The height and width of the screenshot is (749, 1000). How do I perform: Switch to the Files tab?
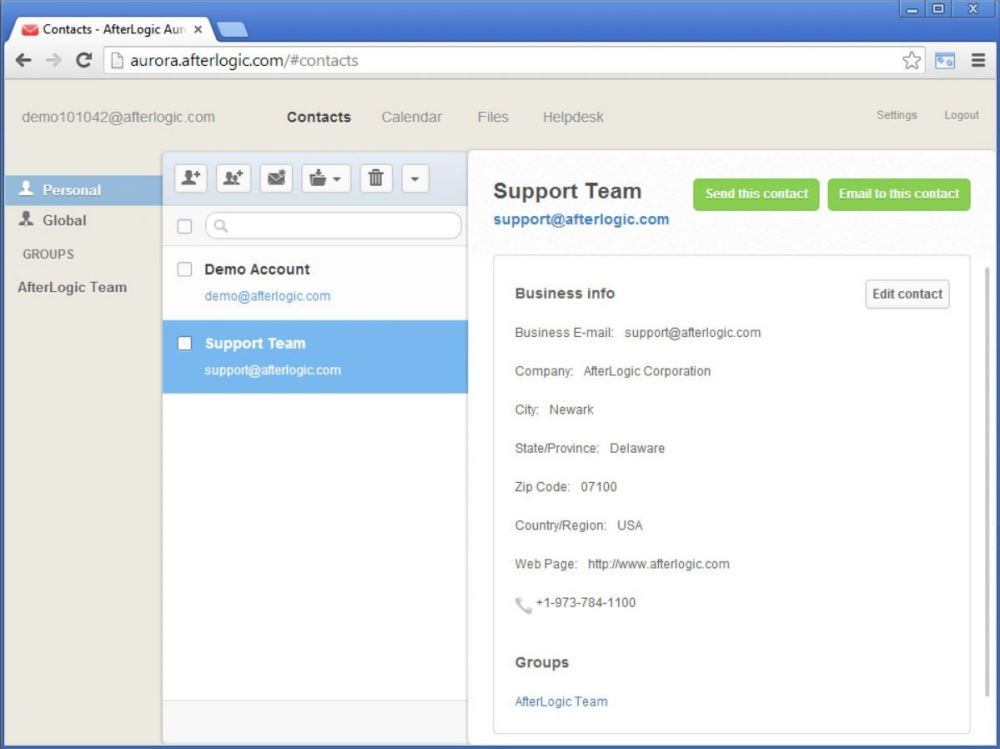pyautogui.click(x=493, y=117)
